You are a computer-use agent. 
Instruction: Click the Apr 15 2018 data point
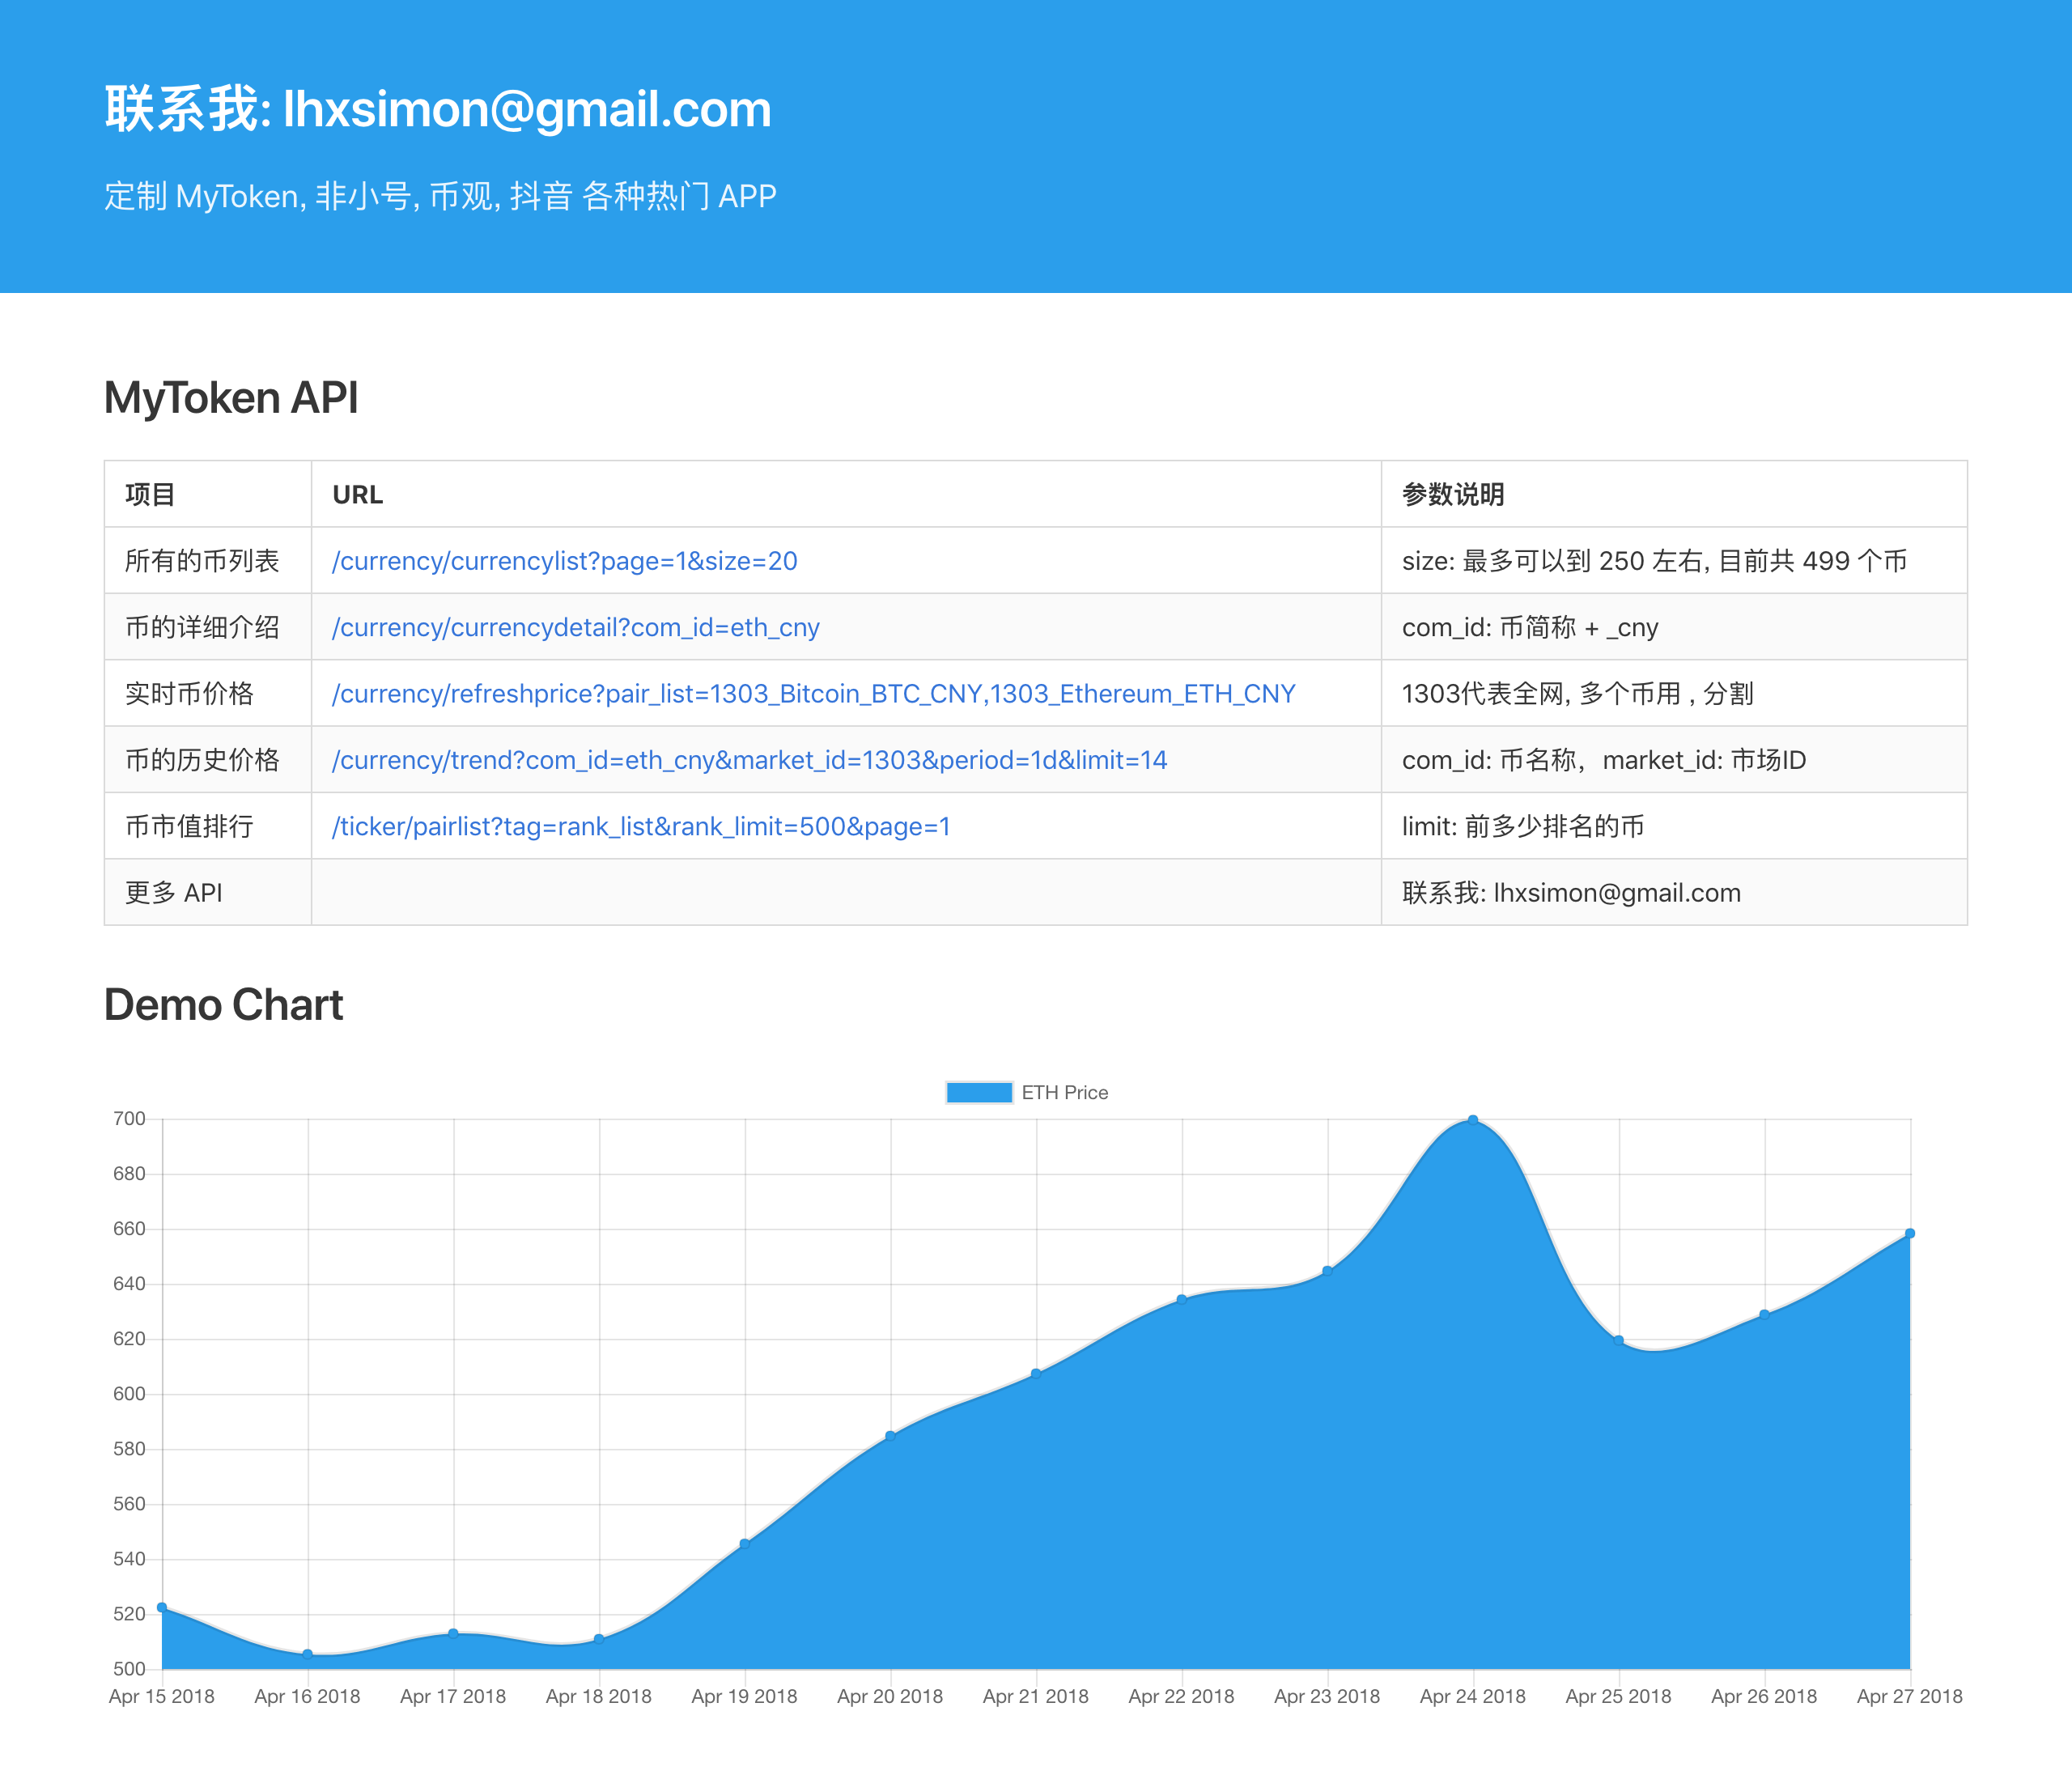point(162,1608)
